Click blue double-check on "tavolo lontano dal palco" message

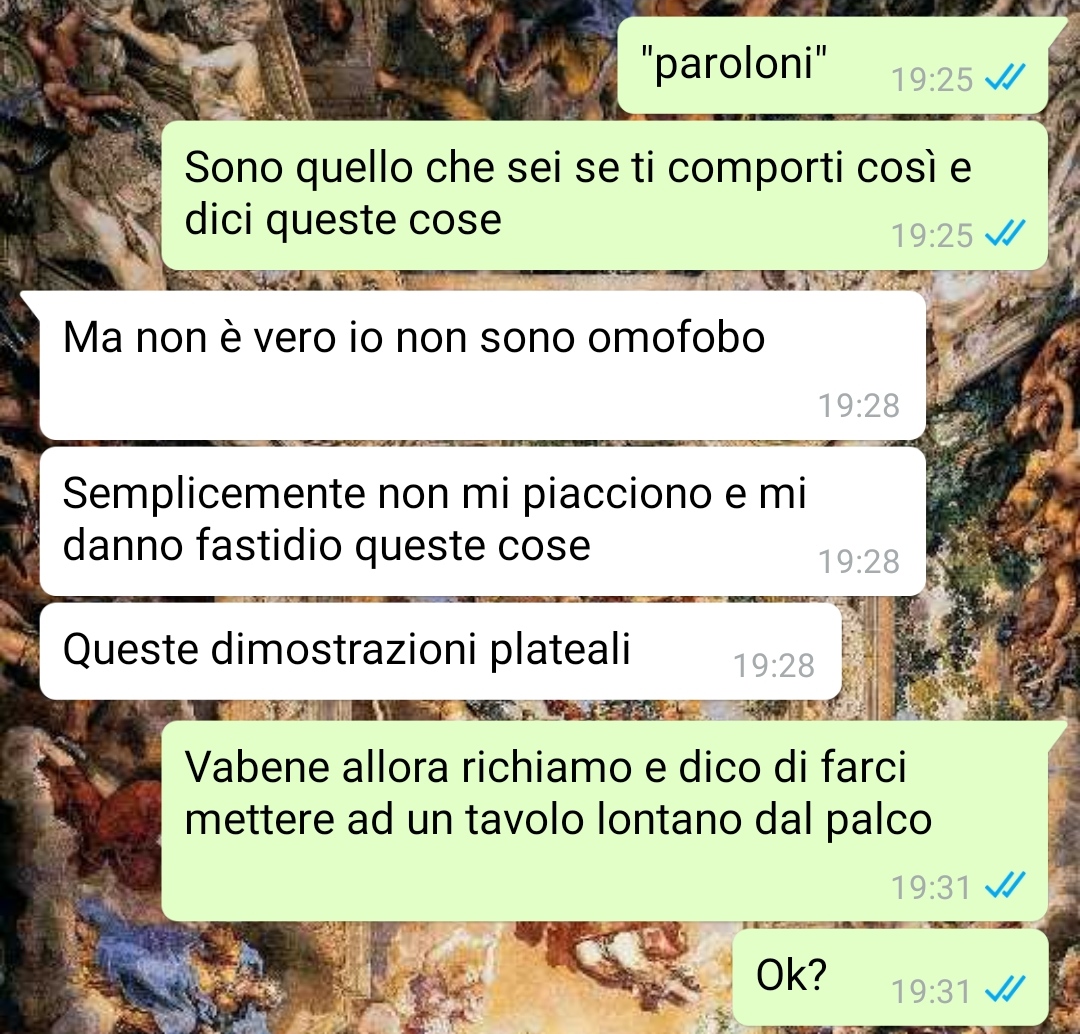point(1006,885)
